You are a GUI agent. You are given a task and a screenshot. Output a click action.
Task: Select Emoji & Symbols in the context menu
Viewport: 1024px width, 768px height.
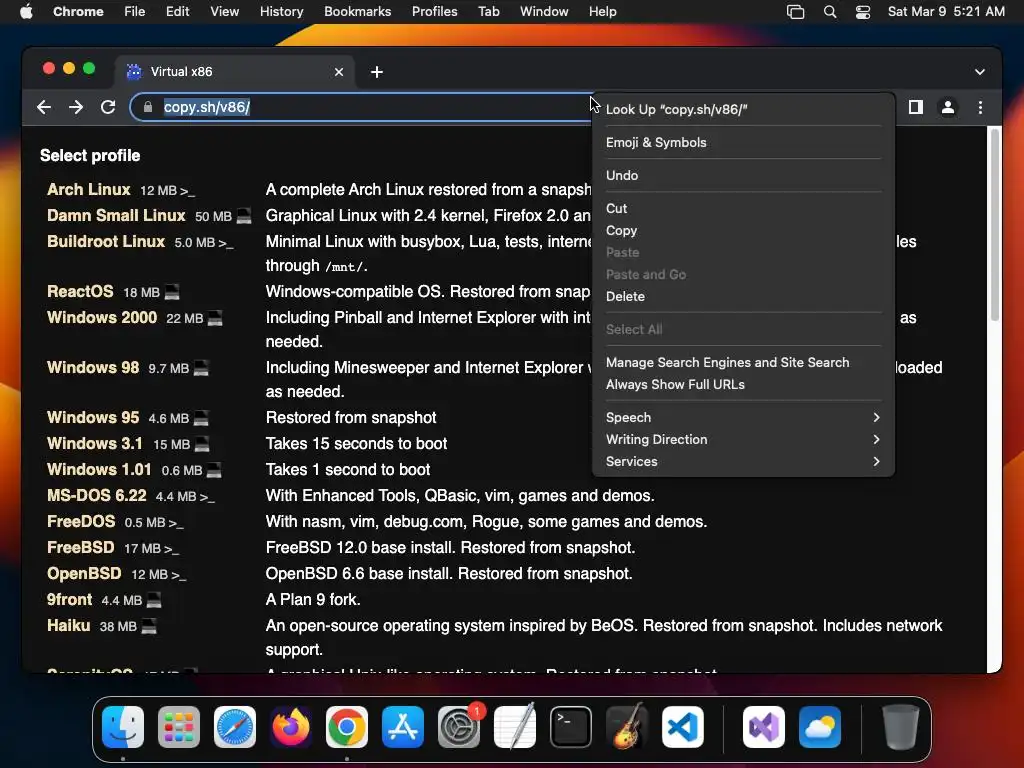pos(743,142)
